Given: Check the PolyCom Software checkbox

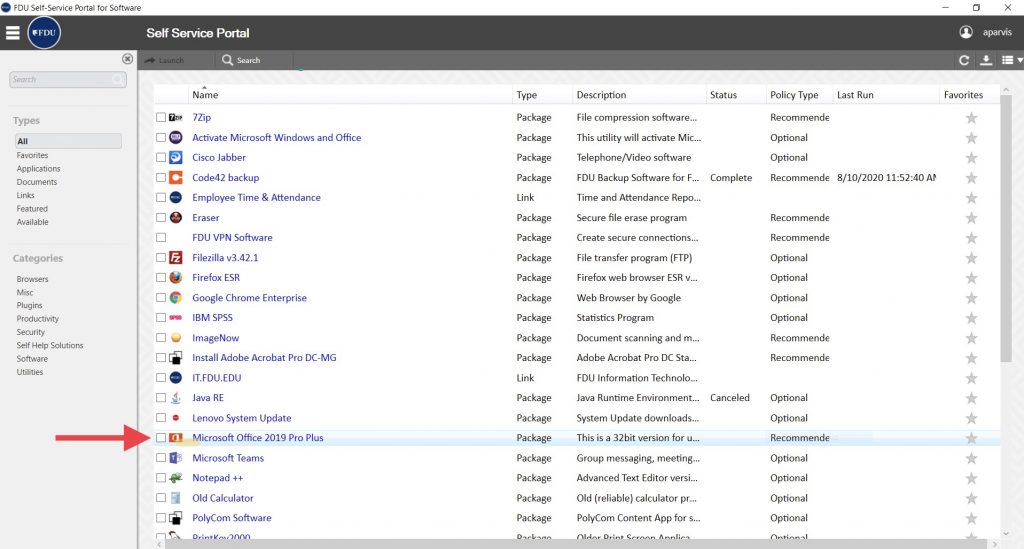Looking at the screenshot, I should pos(161,518).
